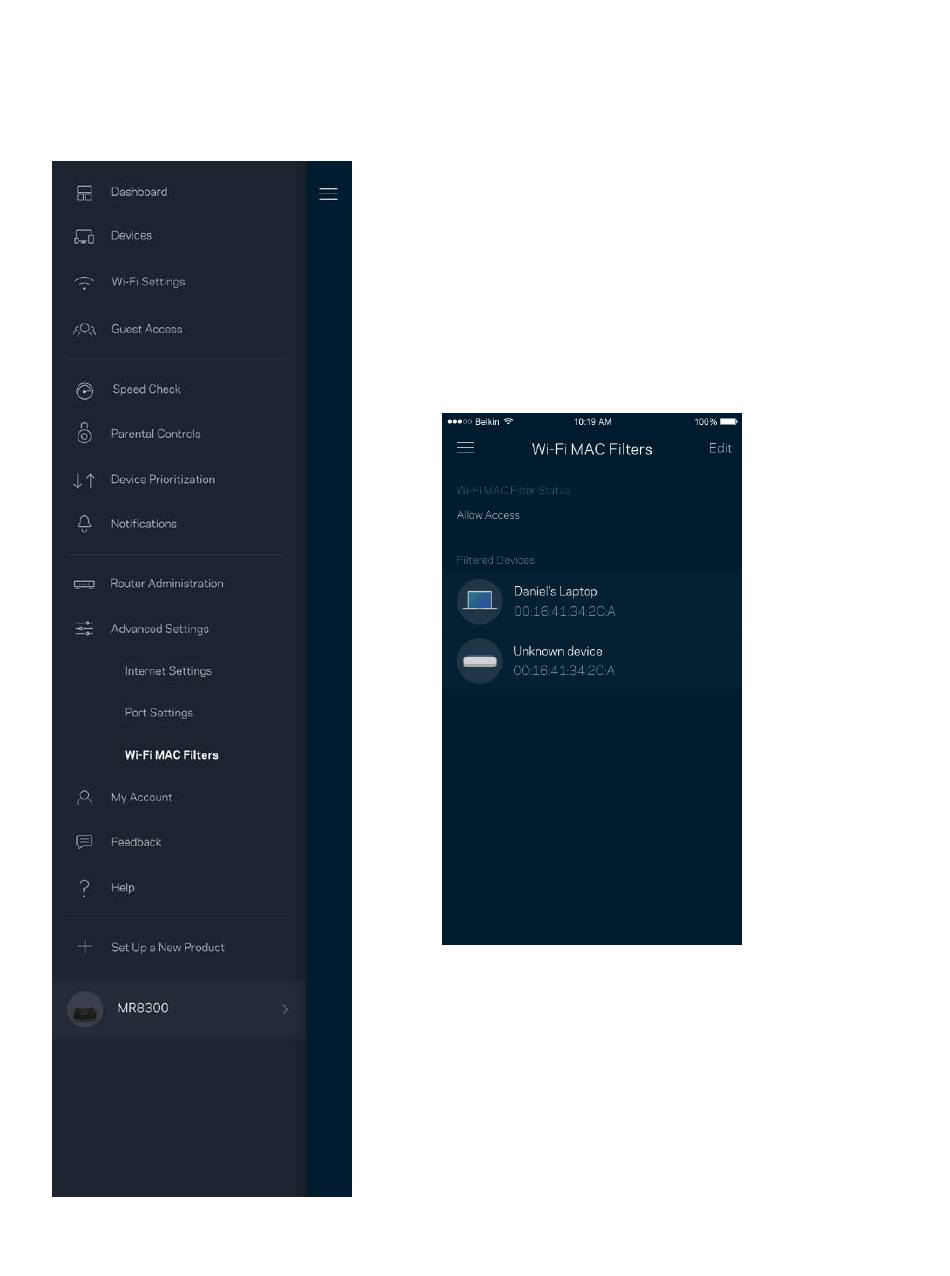Viewport: 950px width, 1276px height.
Task: Click the Devices icon in sidebar
Action: [84, 236]
